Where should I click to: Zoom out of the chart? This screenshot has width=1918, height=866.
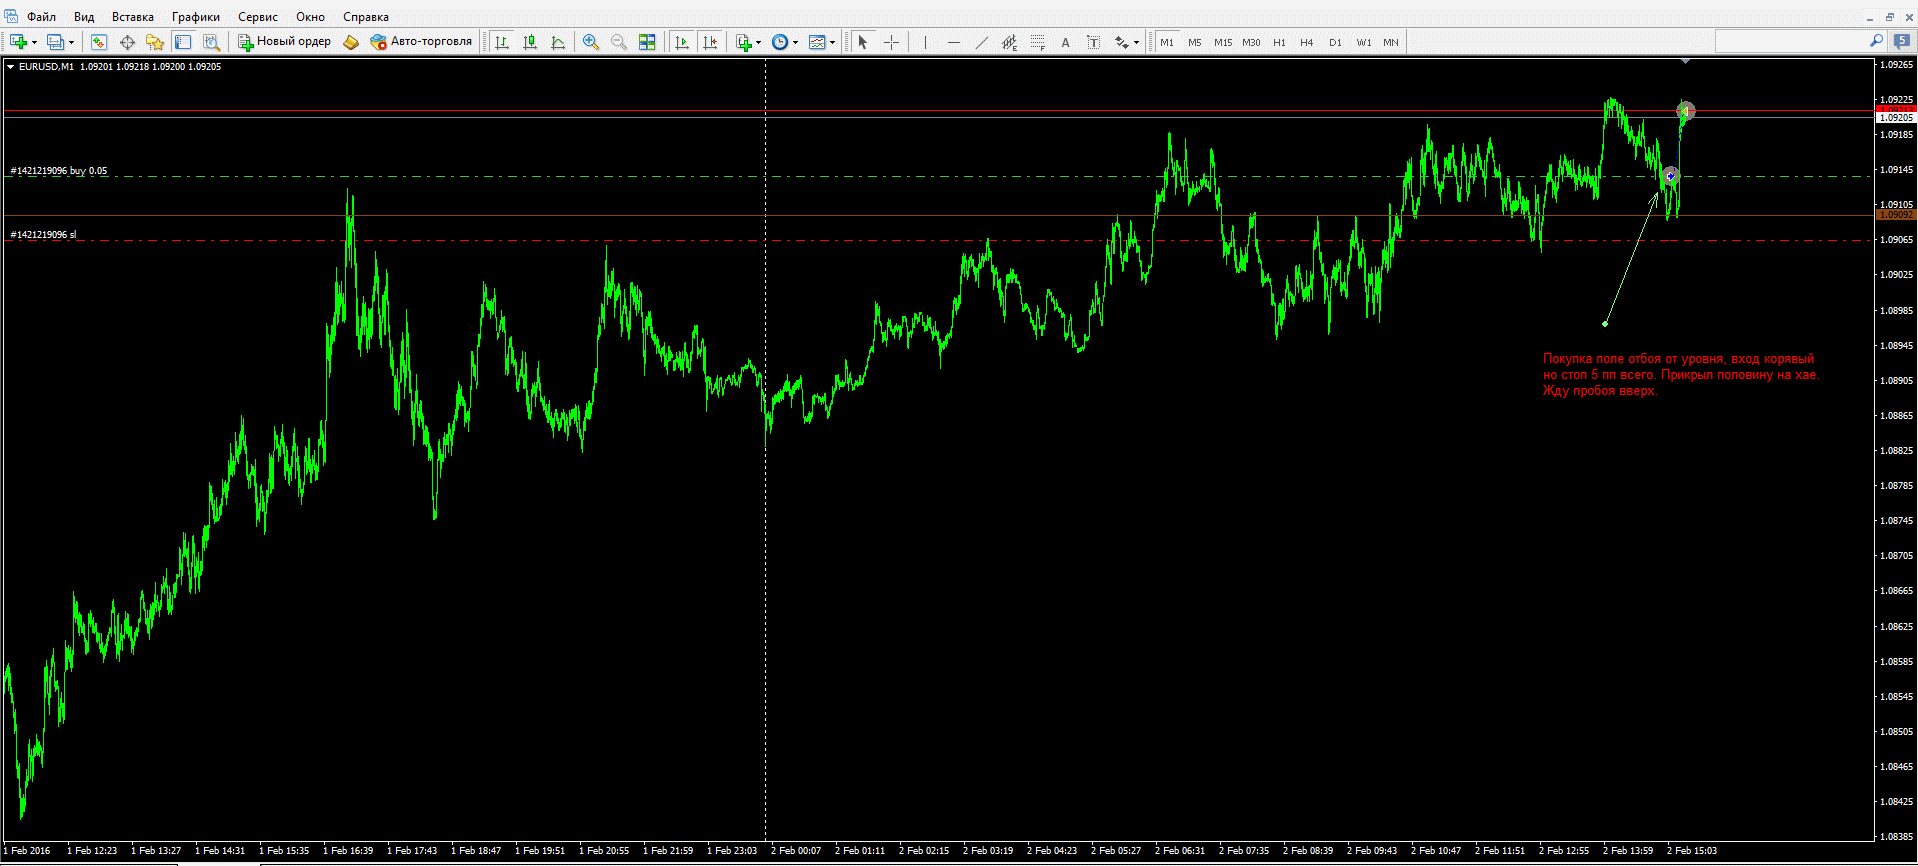619,42
